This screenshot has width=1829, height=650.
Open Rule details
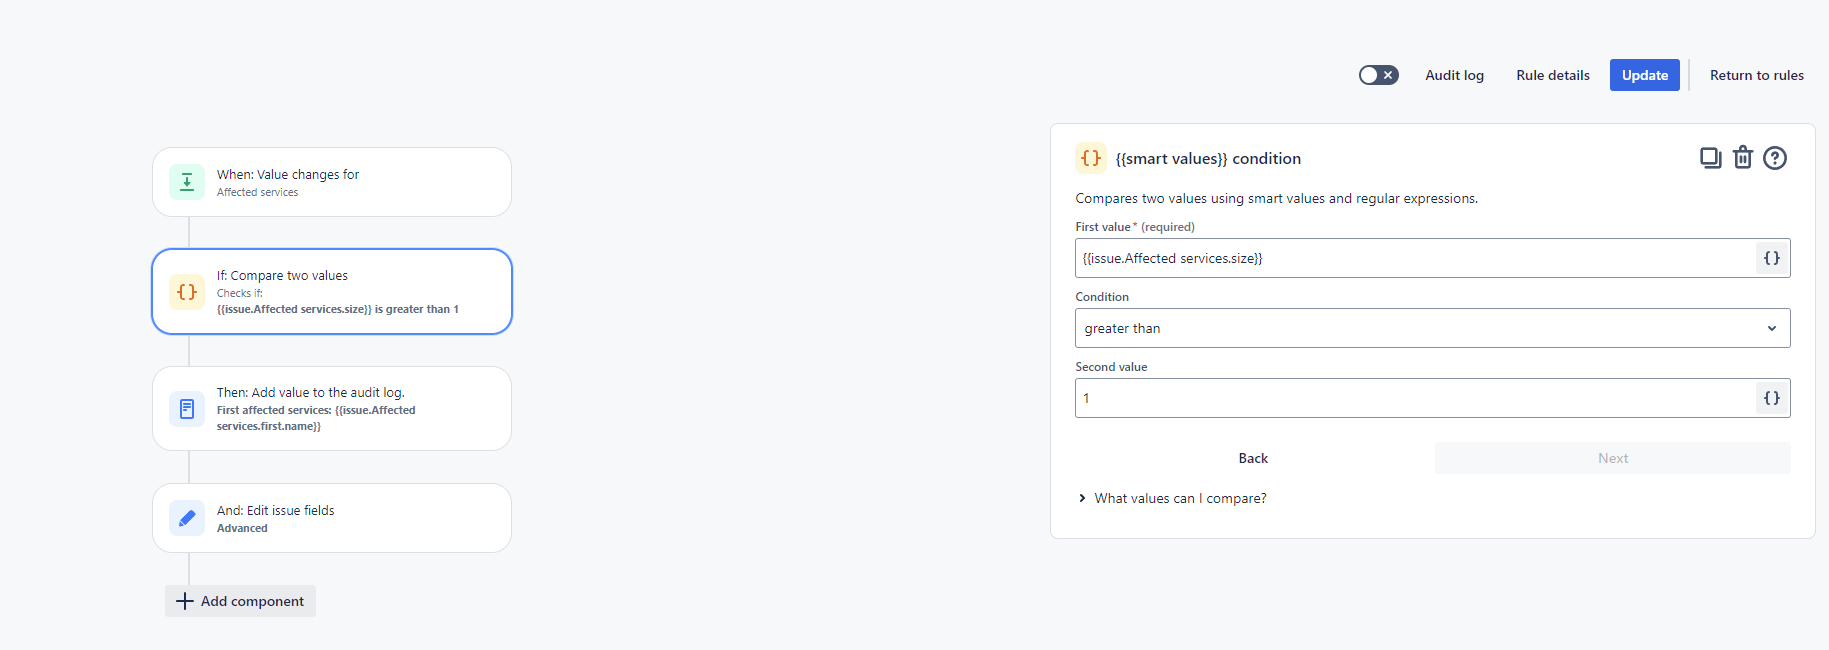(1552, 75)
